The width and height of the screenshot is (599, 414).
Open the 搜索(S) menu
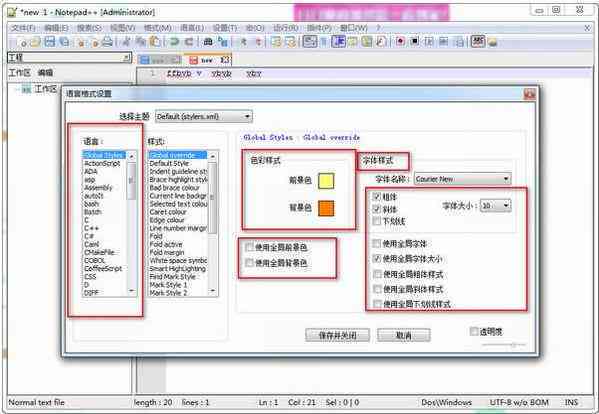tap(89, 28)
